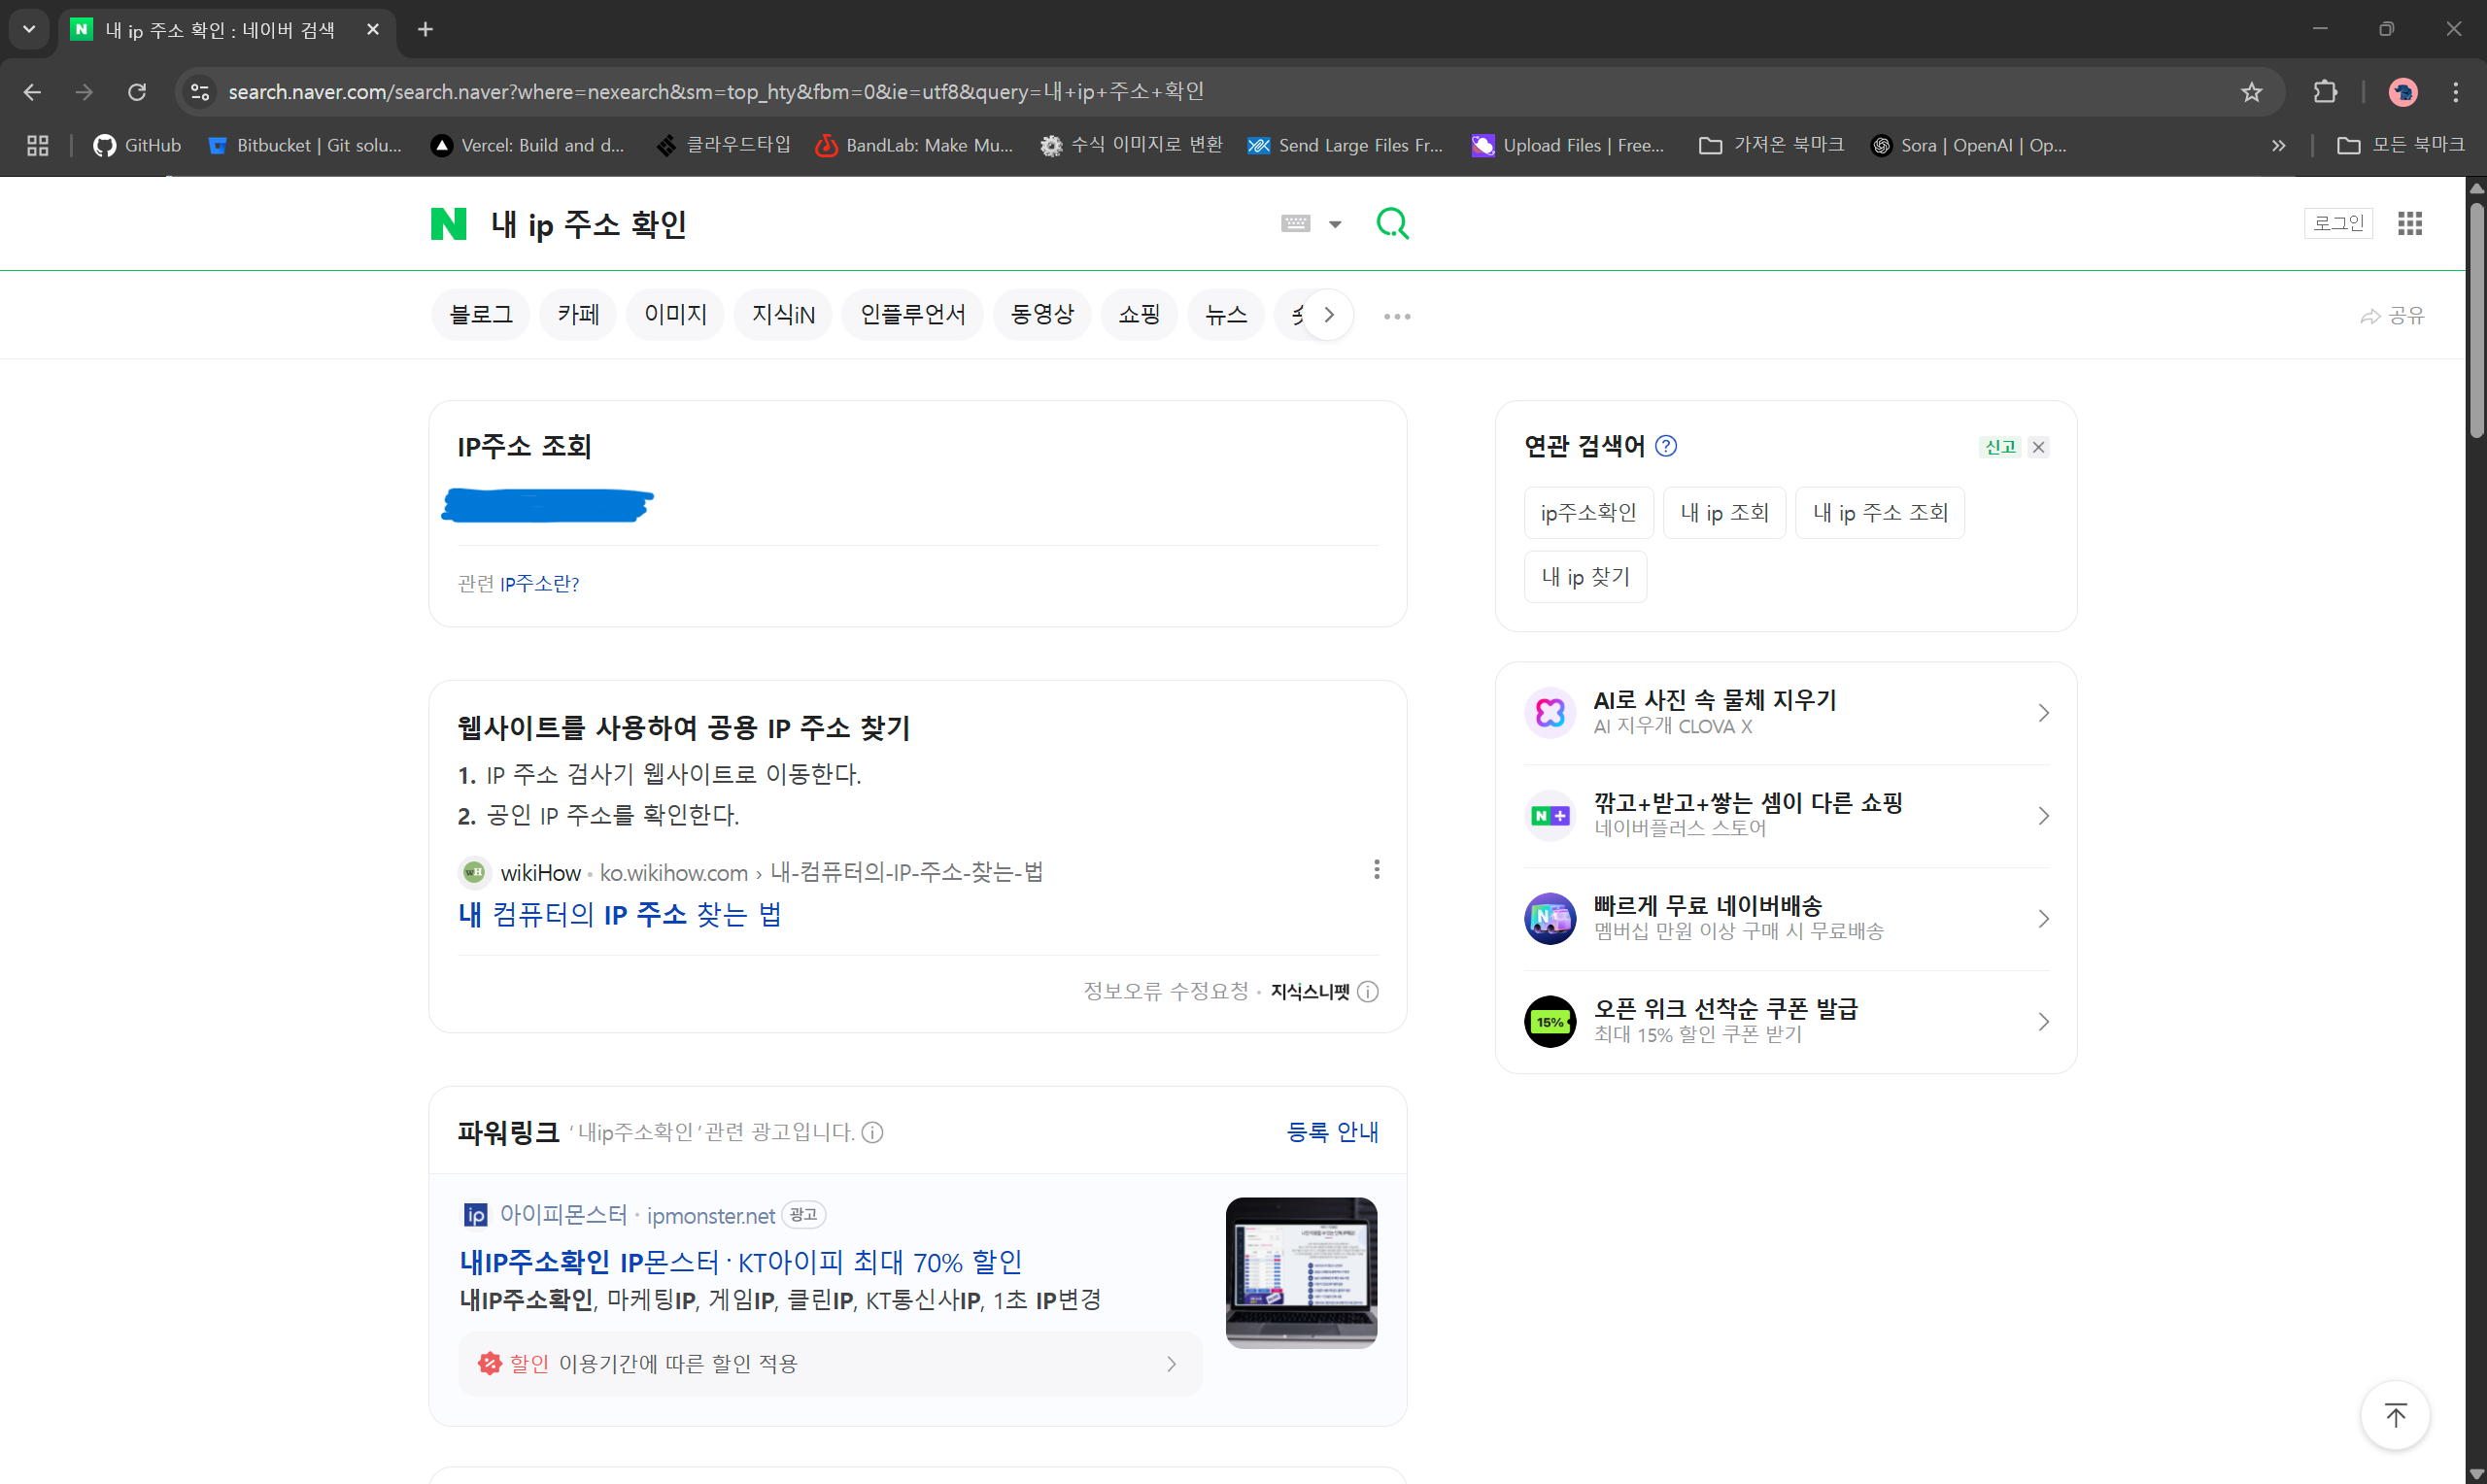
Task: Click 정보오류 수정요청 link
Action: 1166,991
